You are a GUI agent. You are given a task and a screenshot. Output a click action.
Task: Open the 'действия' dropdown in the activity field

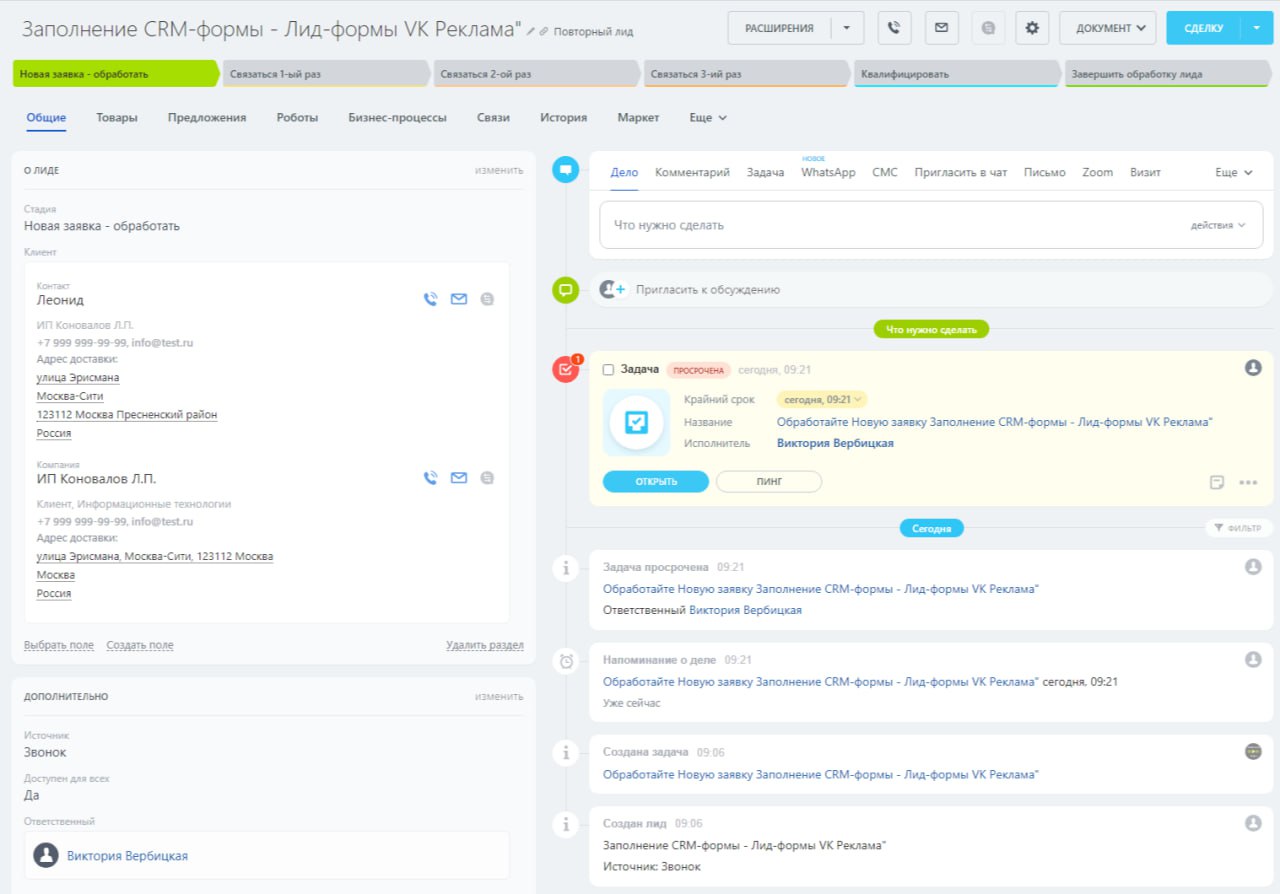pyautogui.click(x=1217, y=226)
